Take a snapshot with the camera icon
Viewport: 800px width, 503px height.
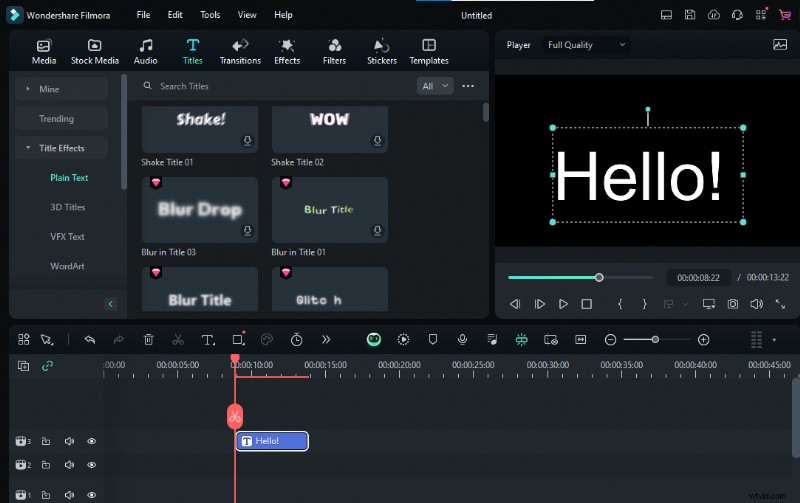click(x=733, y=304)
